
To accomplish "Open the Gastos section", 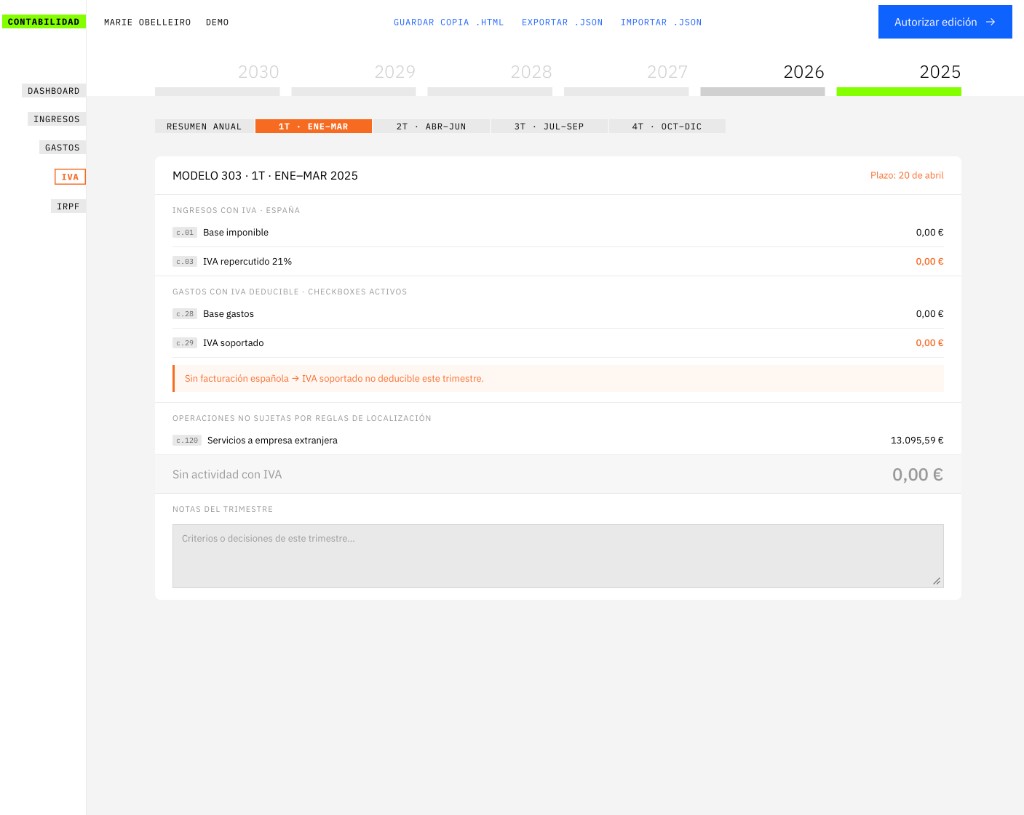I will [x=63, y=148].
